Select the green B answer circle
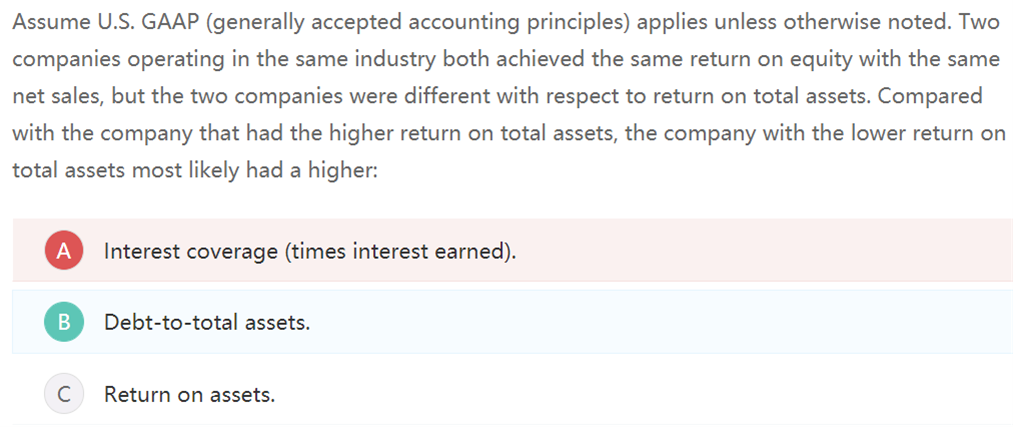The width and height of the screenshot is (1013, 427). tap(63, 322)
